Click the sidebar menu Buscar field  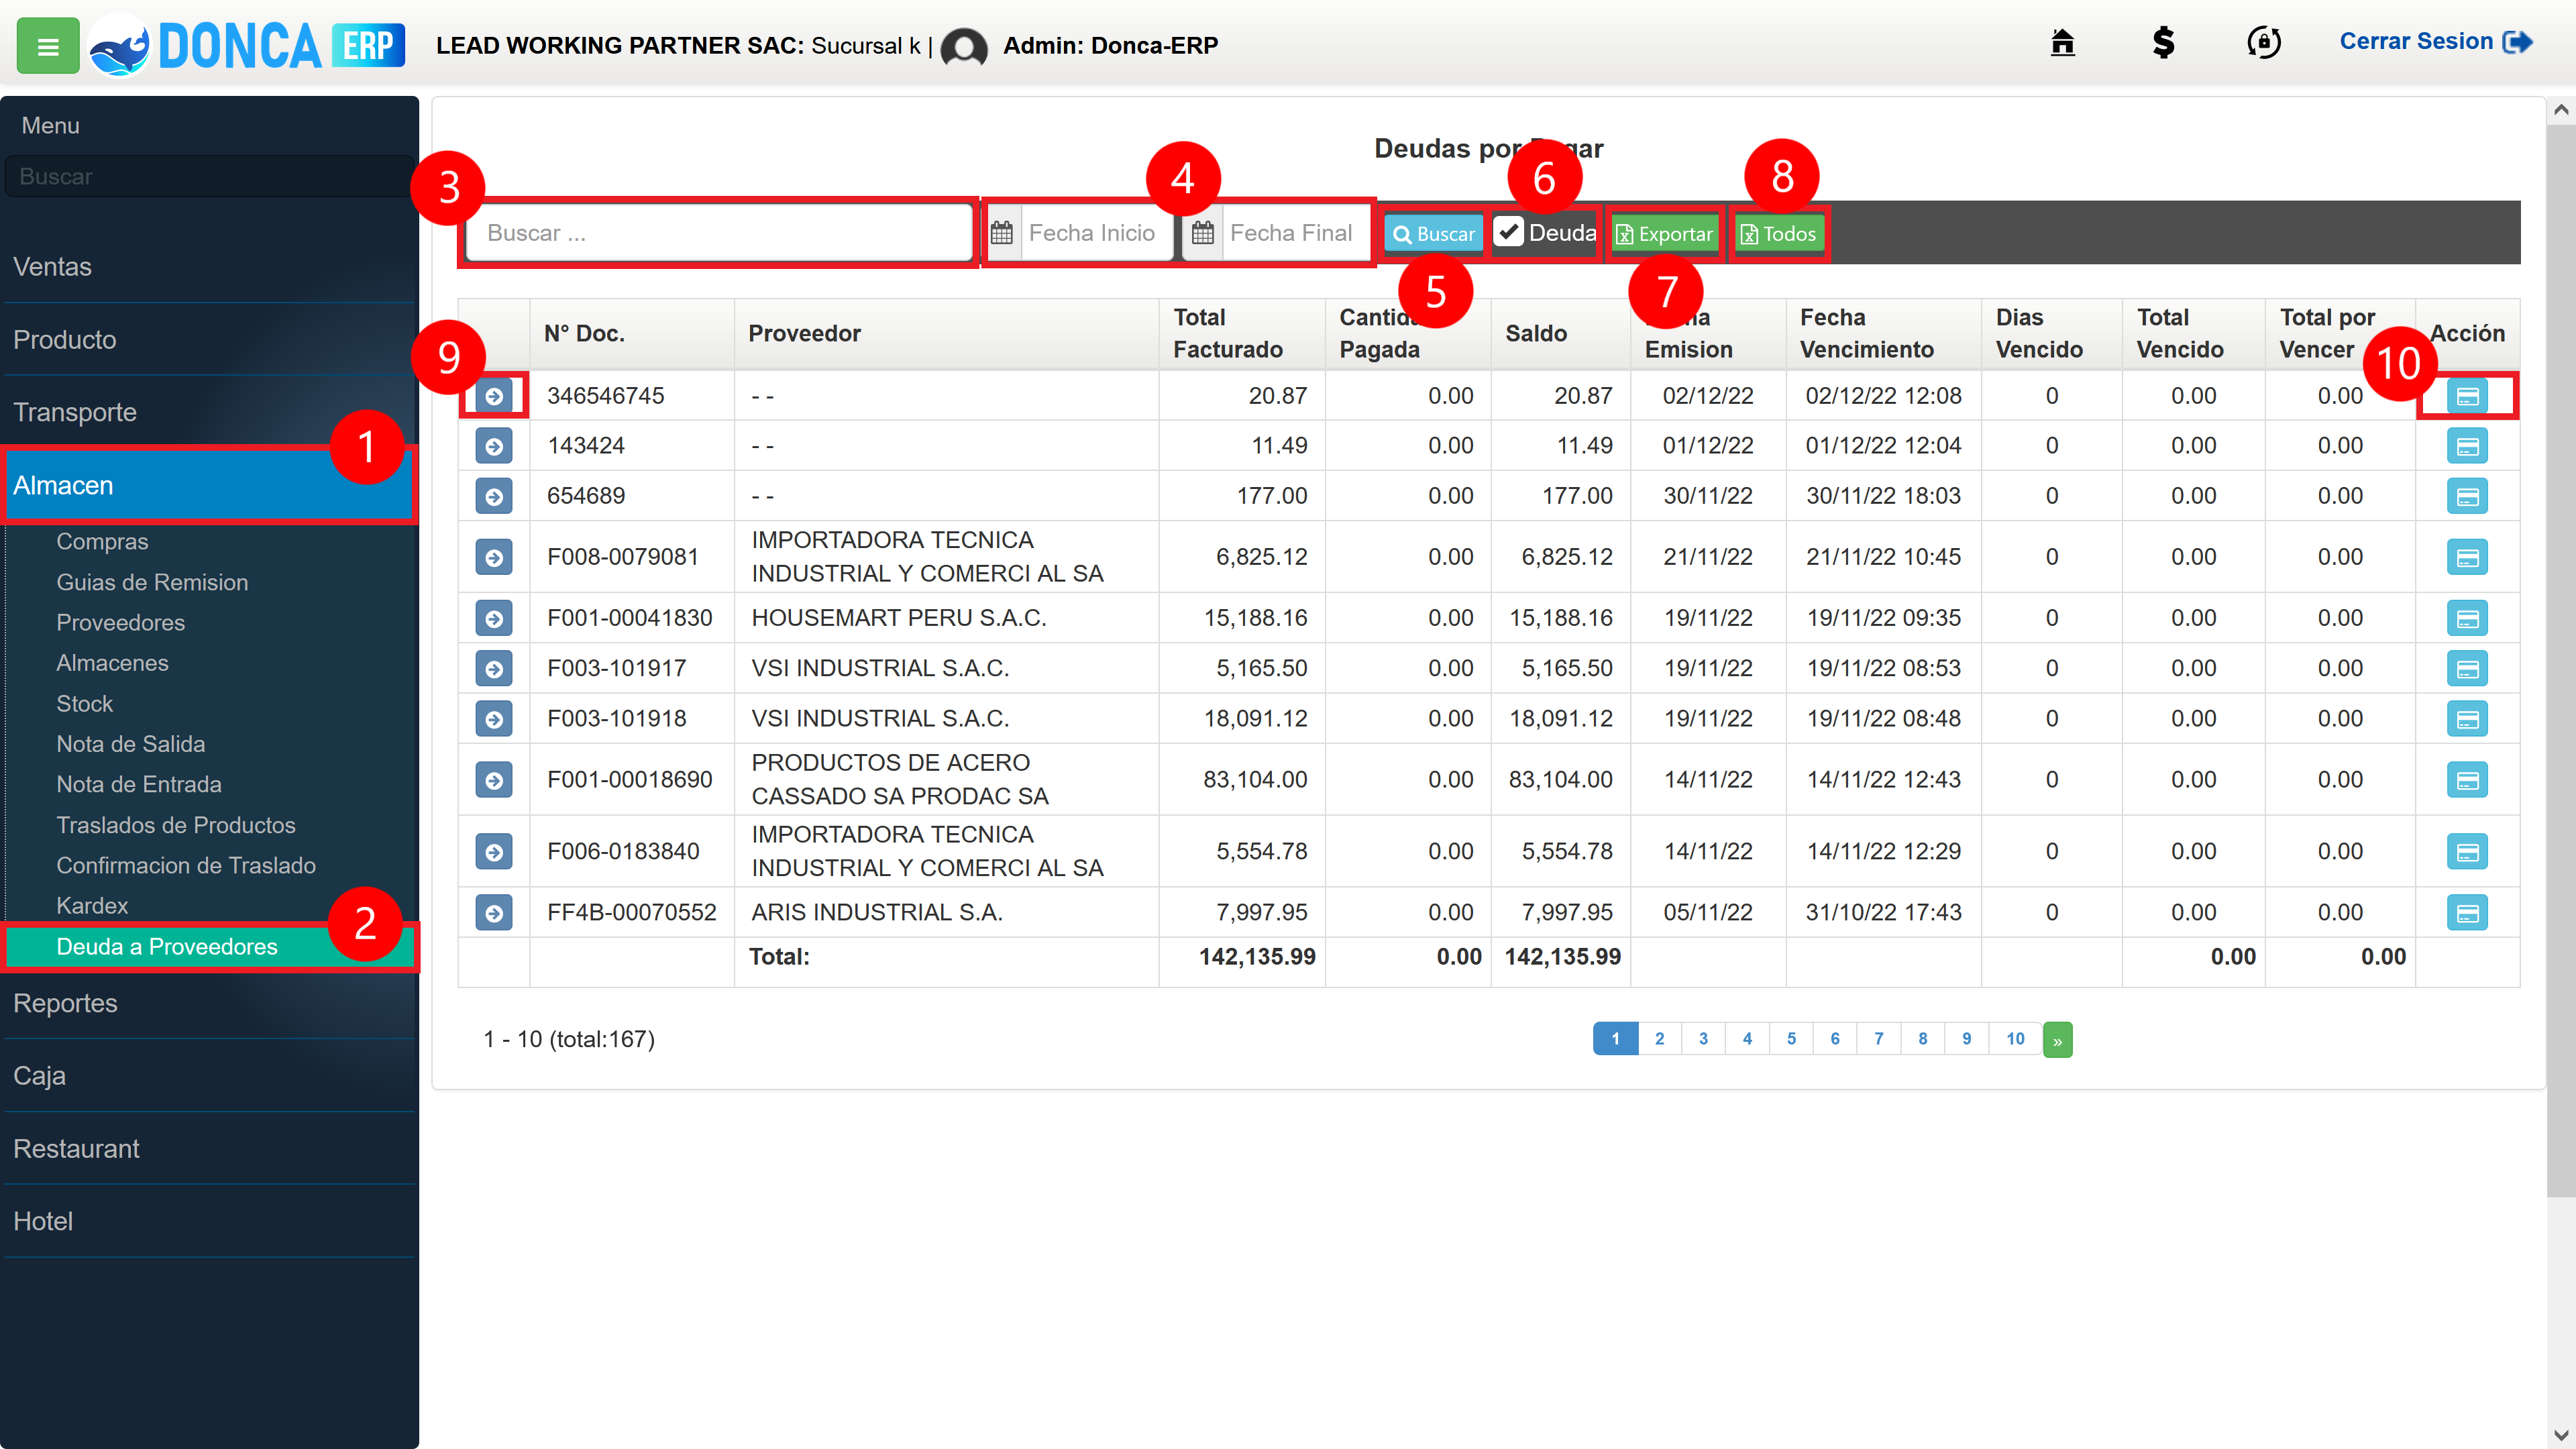209,177
